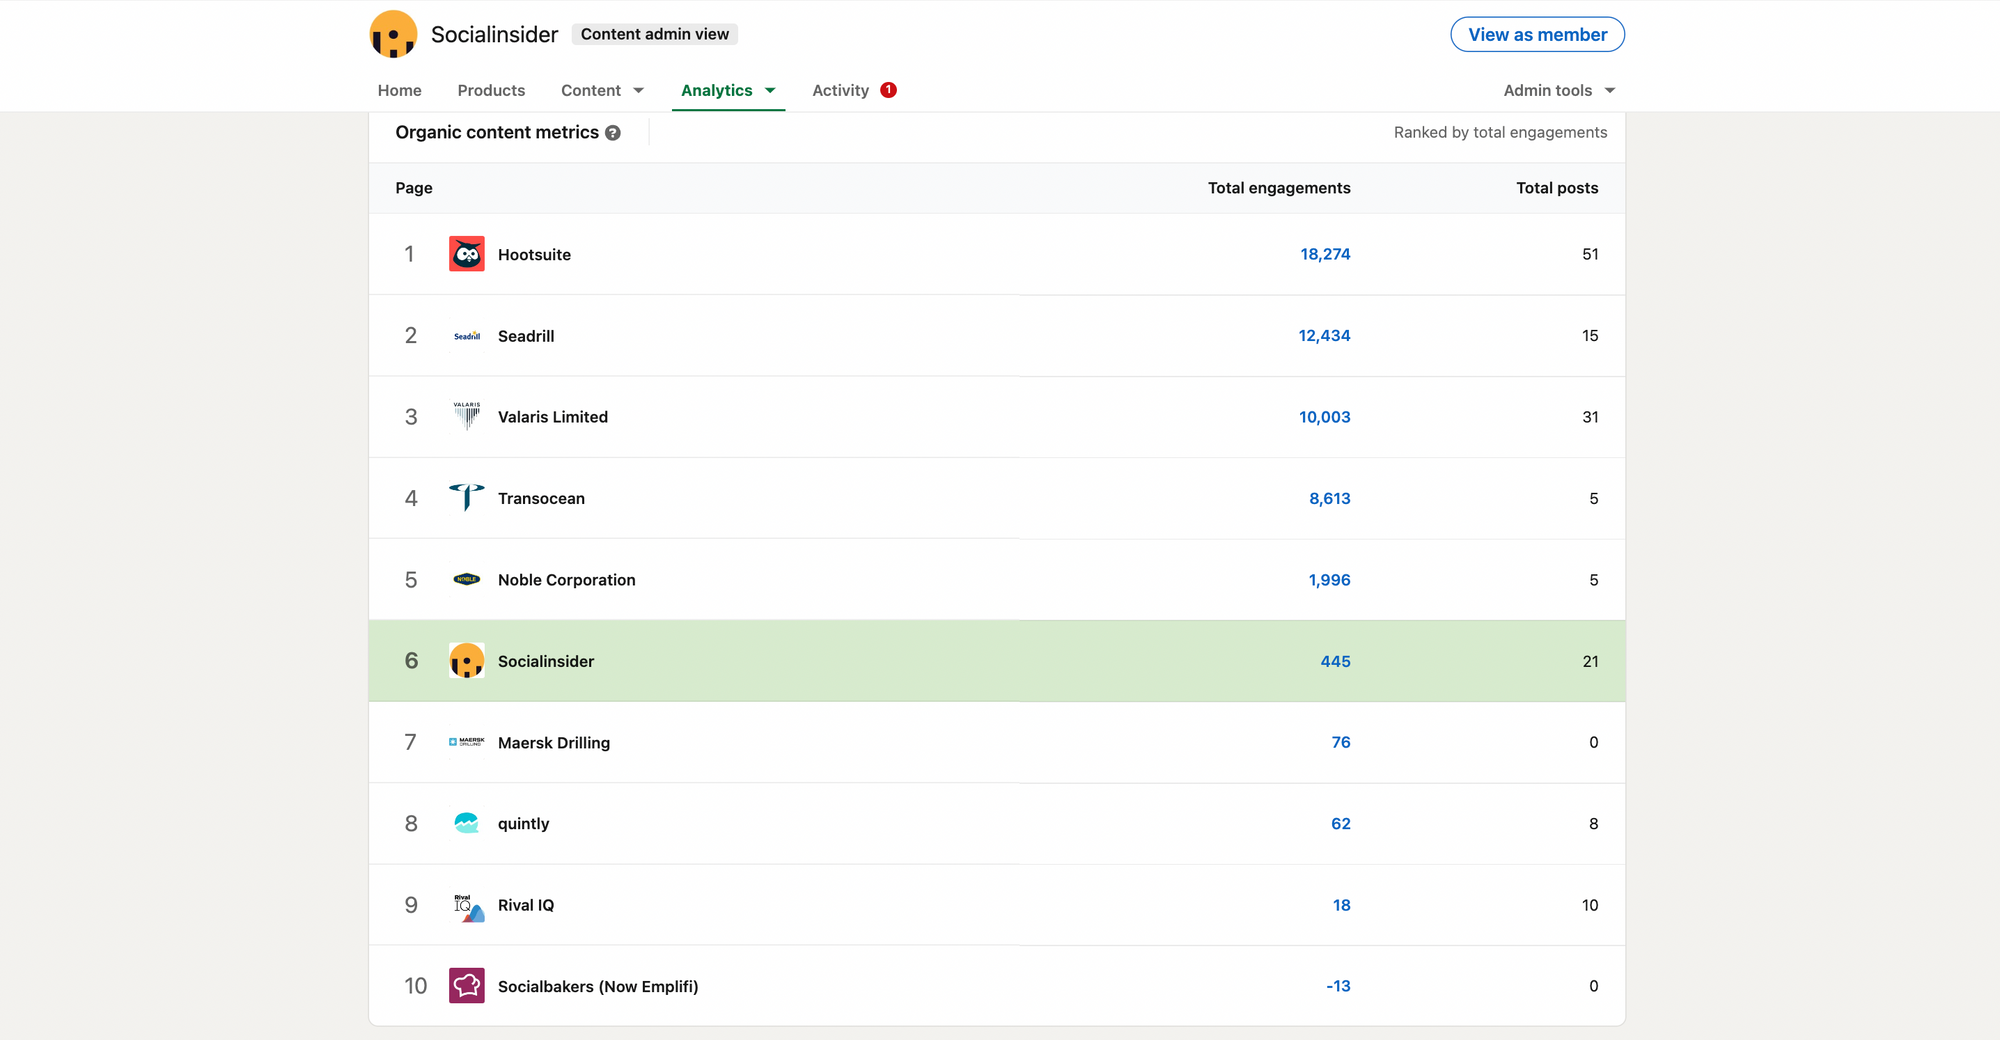This screenshot has width=2000, height=1040.
Task: Click Hootsuite's 18,274 engagements value
Action: tap(1325, 254)
